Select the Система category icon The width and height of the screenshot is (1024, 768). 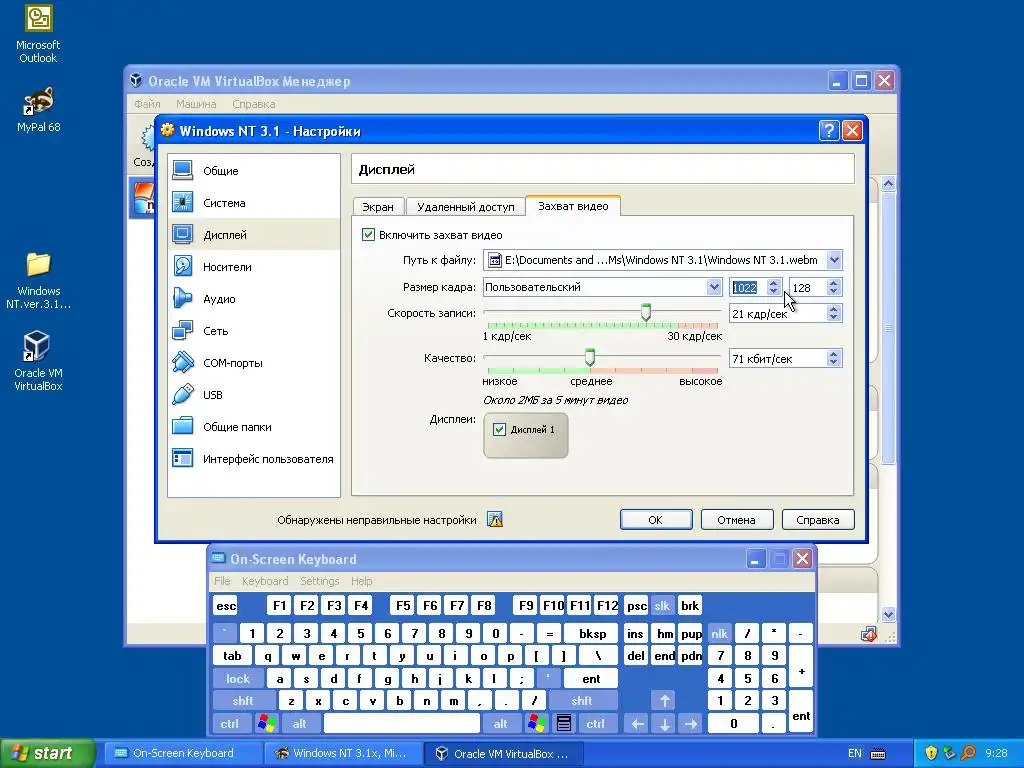point(182,202)
